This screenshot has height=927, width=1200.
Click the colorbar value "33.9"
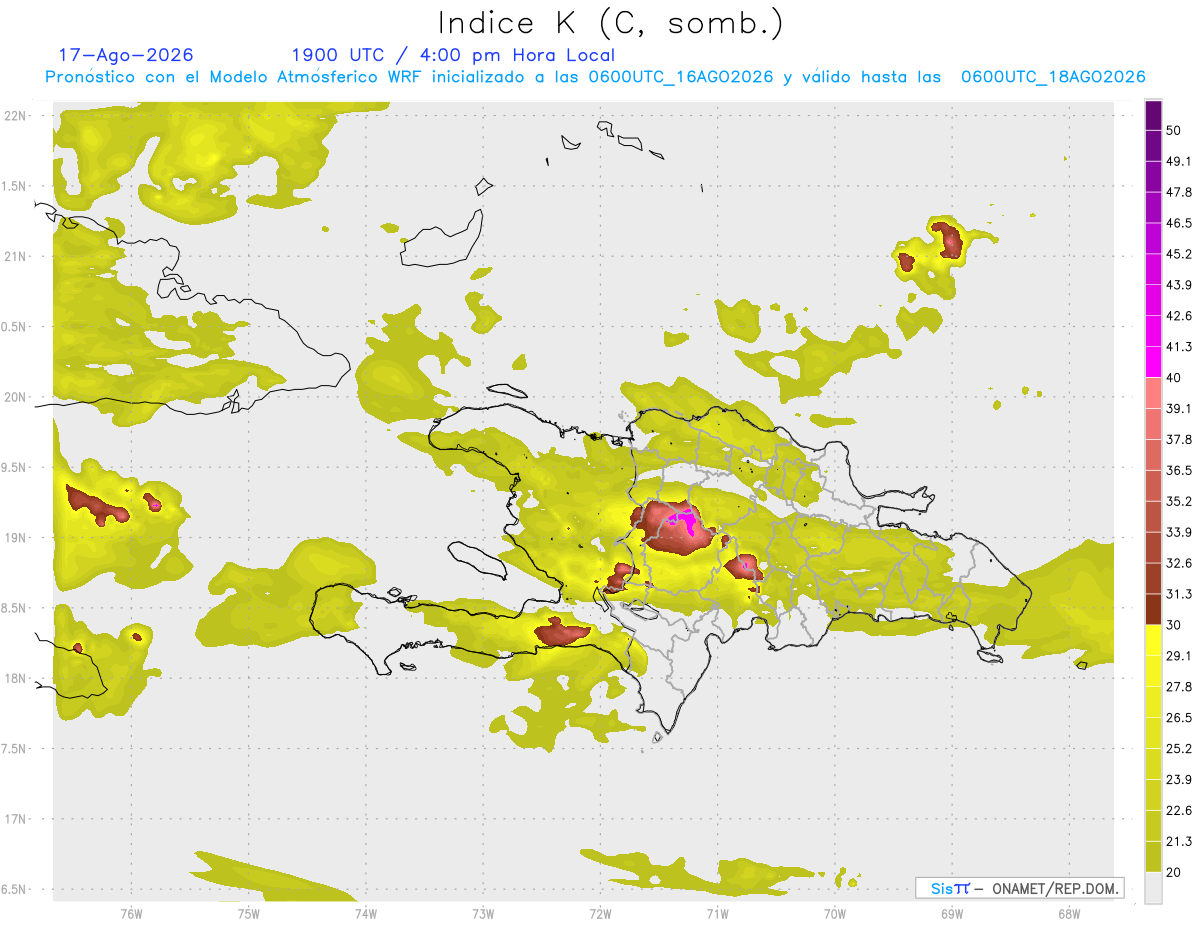(1179, 532)
